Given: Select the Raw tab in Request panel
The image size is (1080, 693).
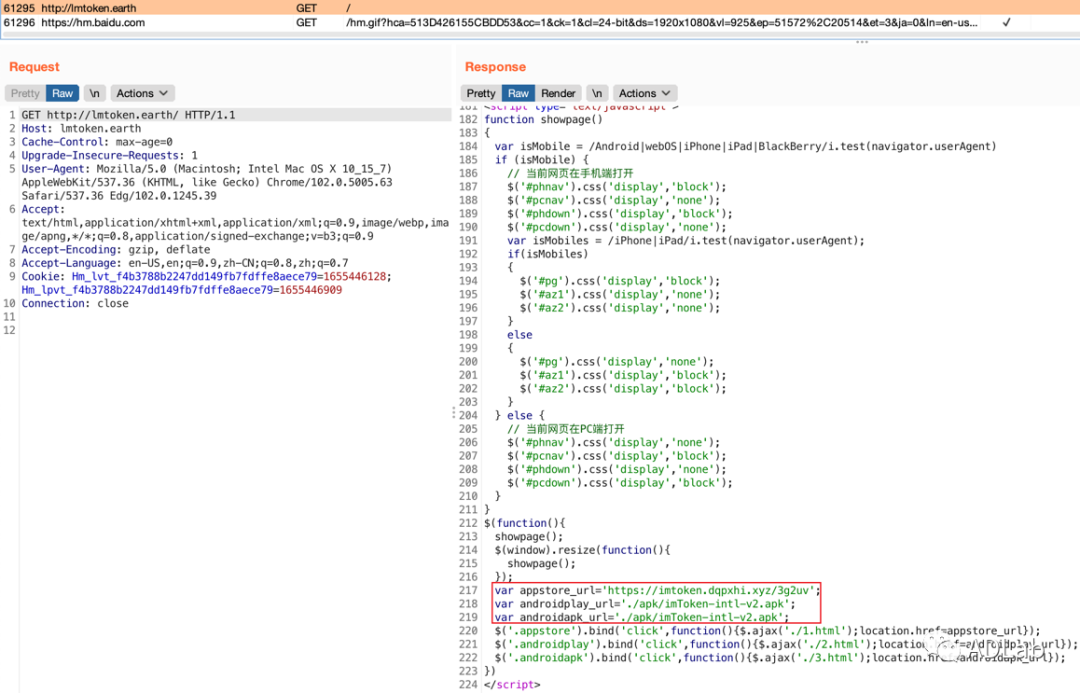Looking at the screenshot, I should [63, 93].
